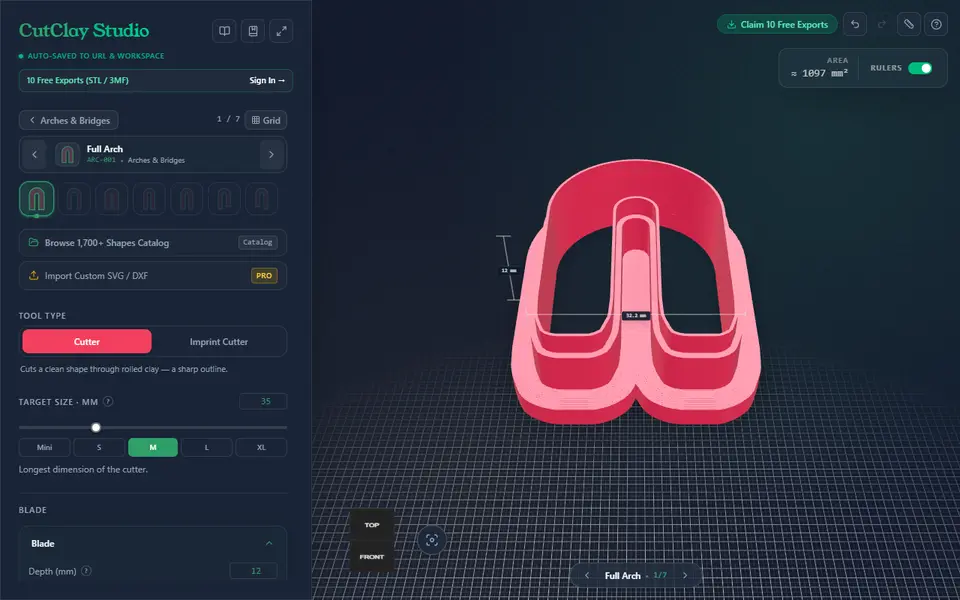Click the Auto-saved to URL & Workspace status
The height and width of the screenshot is (600, 960).
(x=92, y=56)
